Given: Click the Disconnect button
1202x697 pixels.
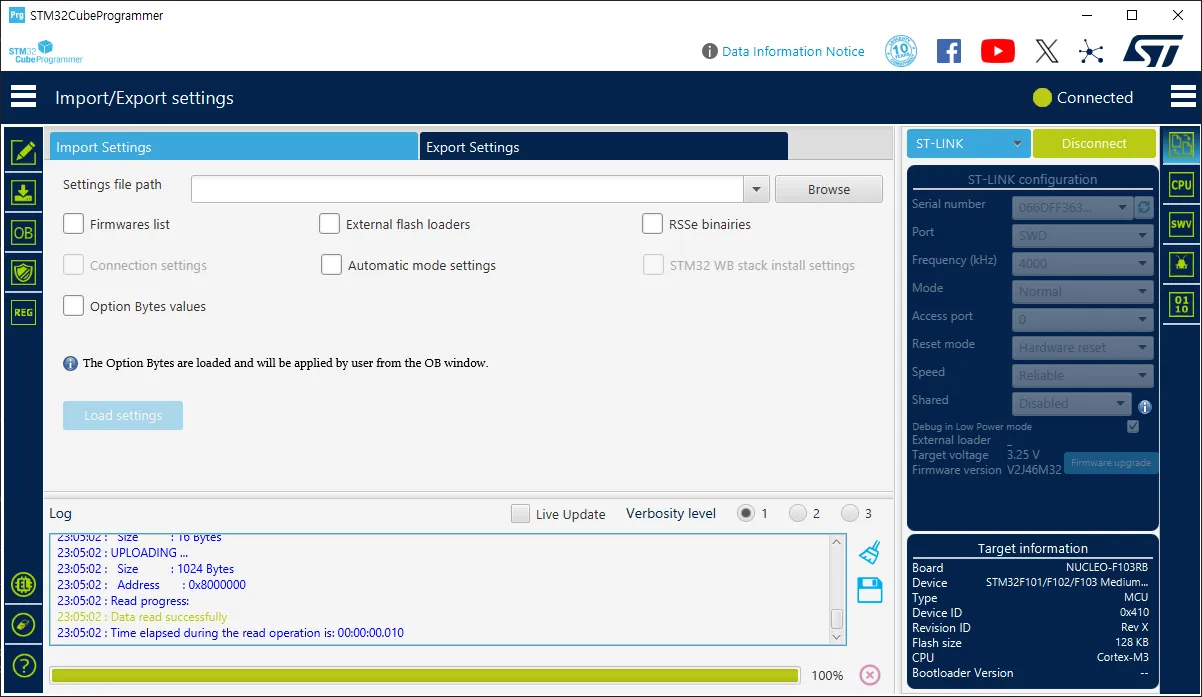Looking at the screenshot, I should 1094,144.
